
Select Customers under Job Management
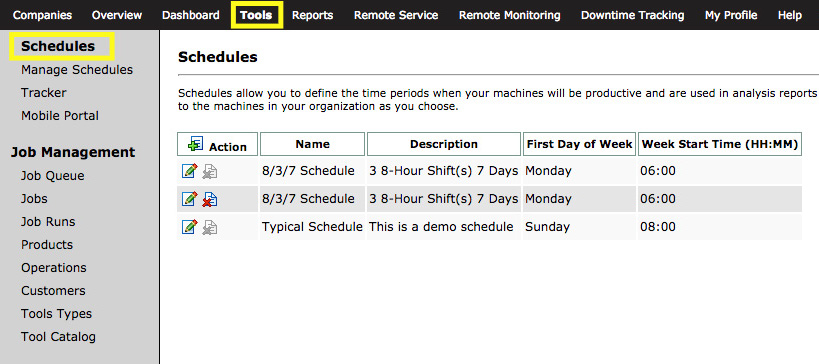click(x=53, y=290)
